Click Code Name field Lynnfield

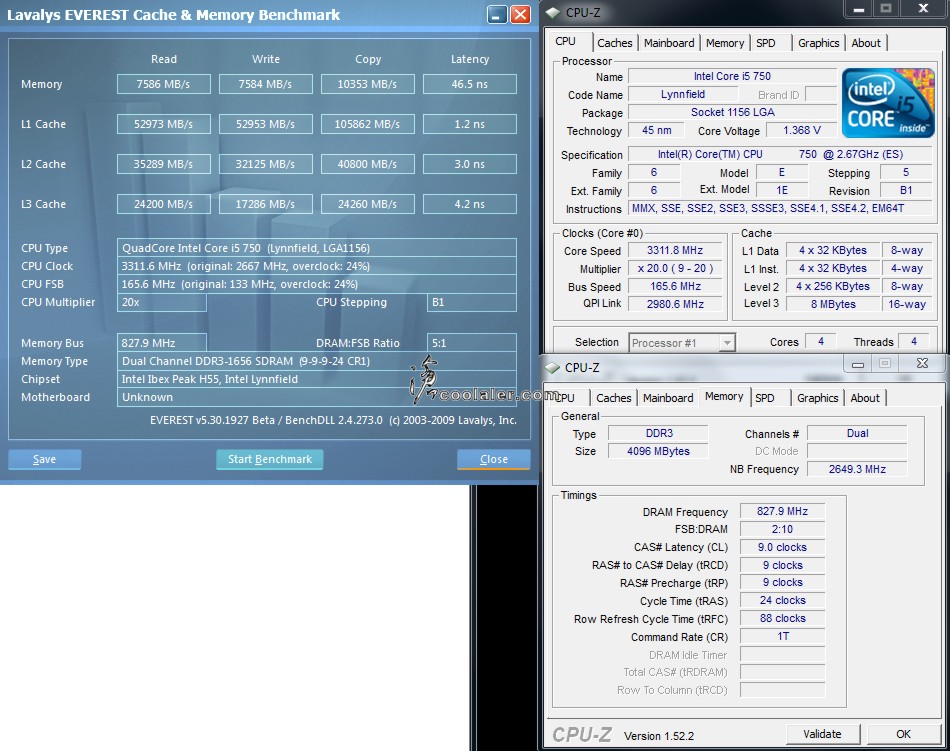683,94
